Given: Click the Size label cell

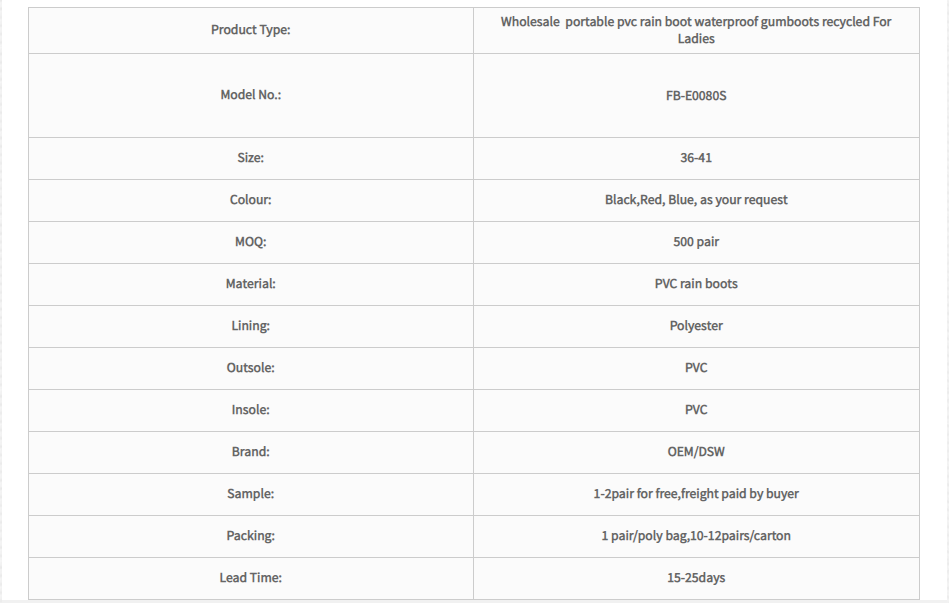Looking at the screenshot, I should pyautogui.click(x=250, y=158).
